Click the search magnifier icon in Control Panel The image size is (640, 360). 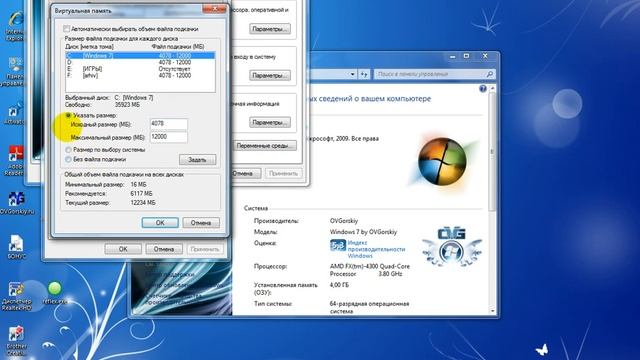click(489, 74)
